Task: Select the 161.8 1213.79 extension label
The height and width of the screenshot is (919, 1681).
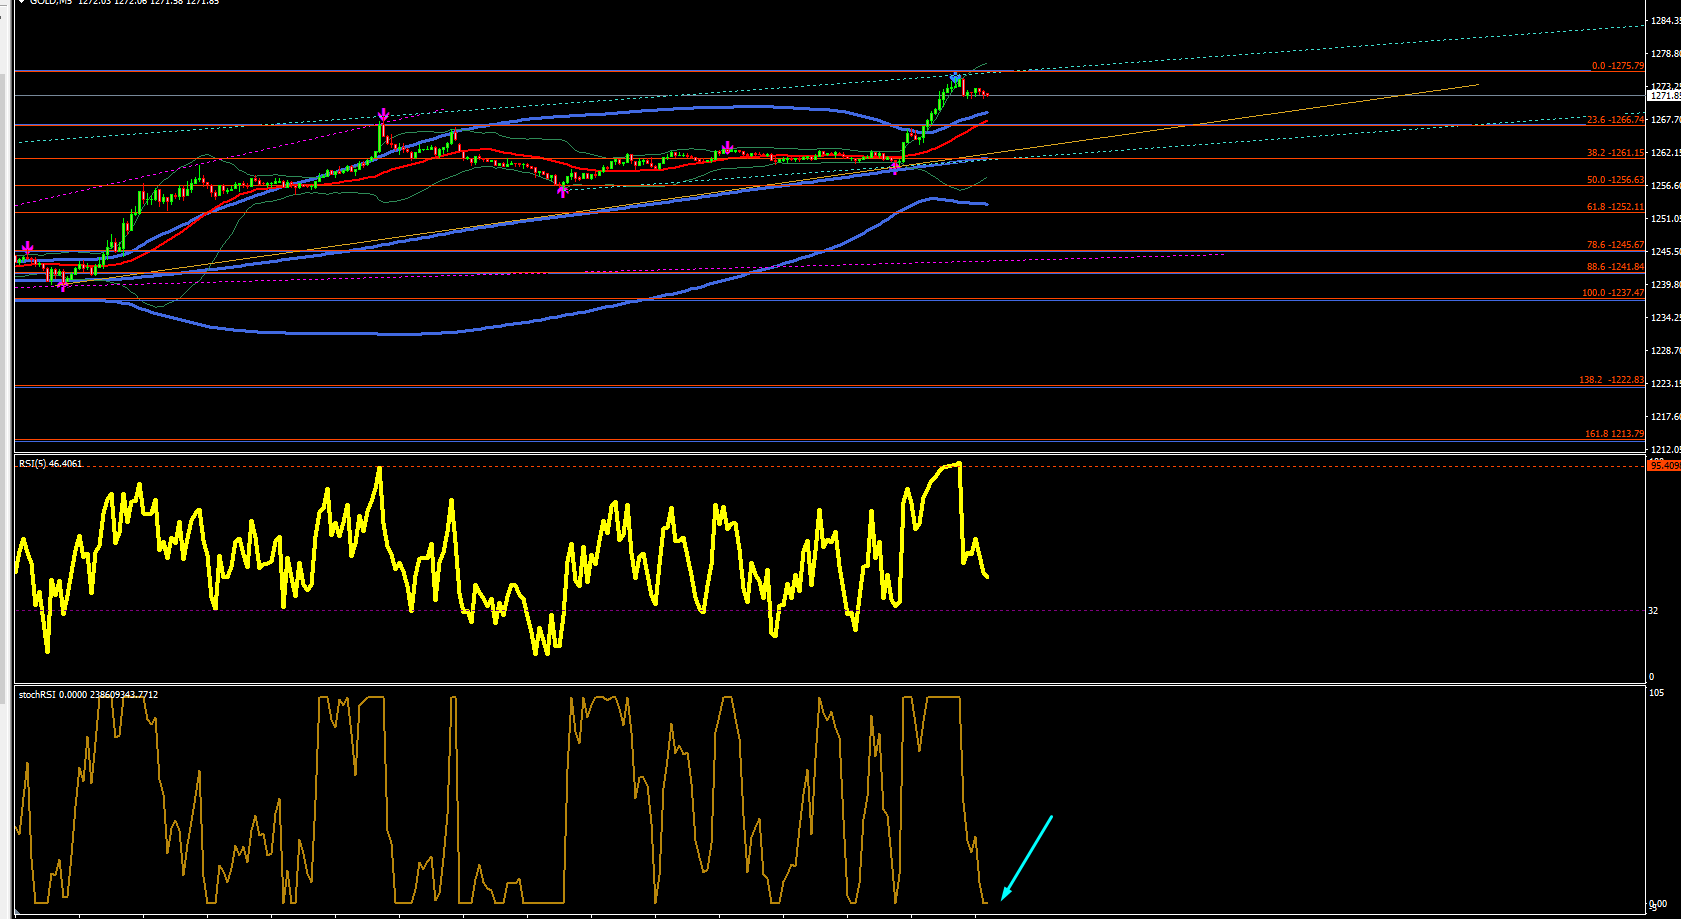Action: tap(1614, 434)
